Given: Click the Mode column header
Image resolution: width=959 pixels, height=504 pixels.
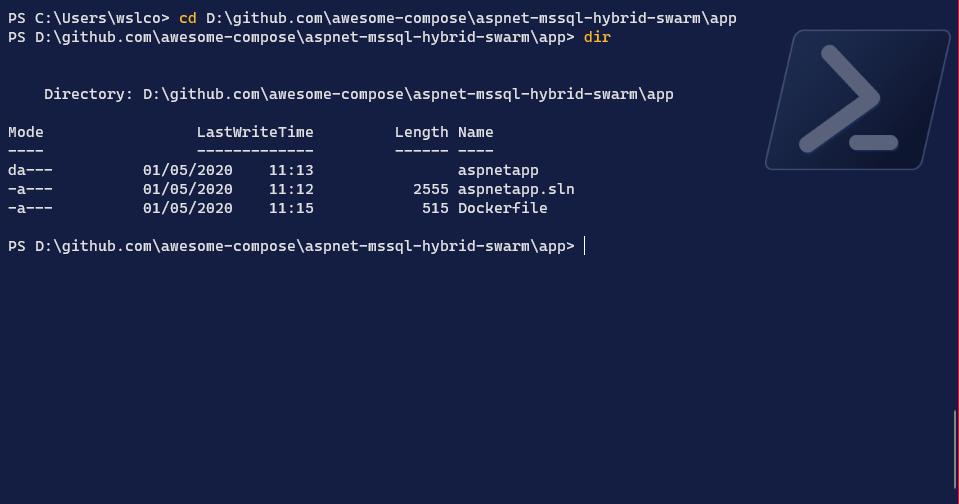Looking at the screenshot, I should pos(26,132).
